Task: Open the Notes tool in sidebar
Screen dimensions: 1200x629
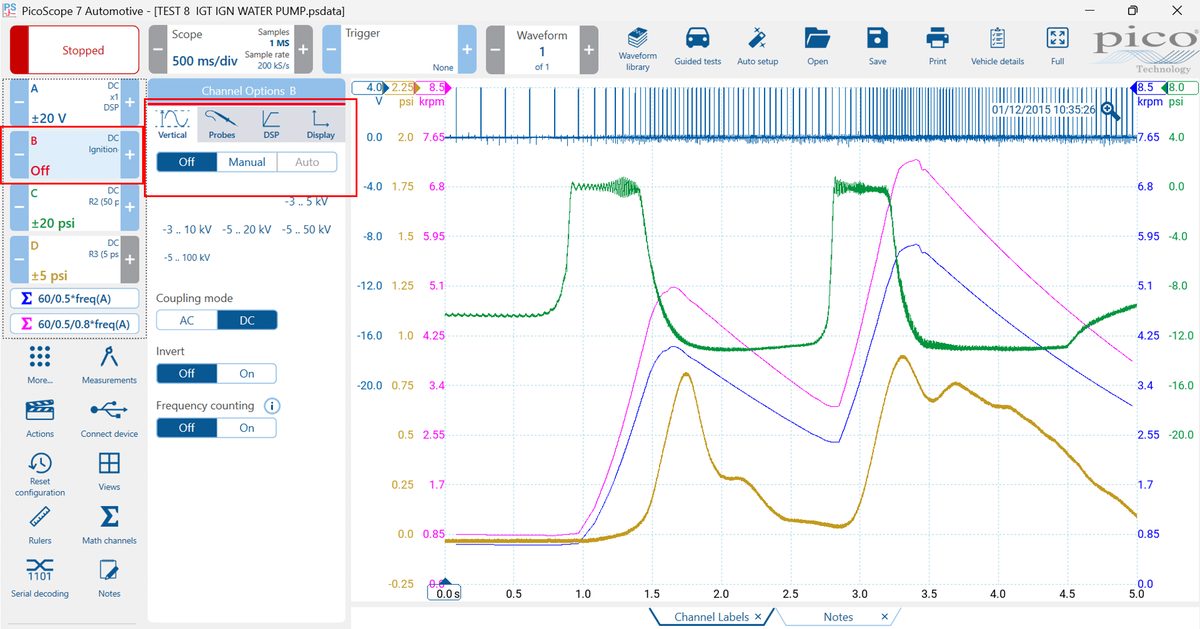Action: [x=109, y=578]
